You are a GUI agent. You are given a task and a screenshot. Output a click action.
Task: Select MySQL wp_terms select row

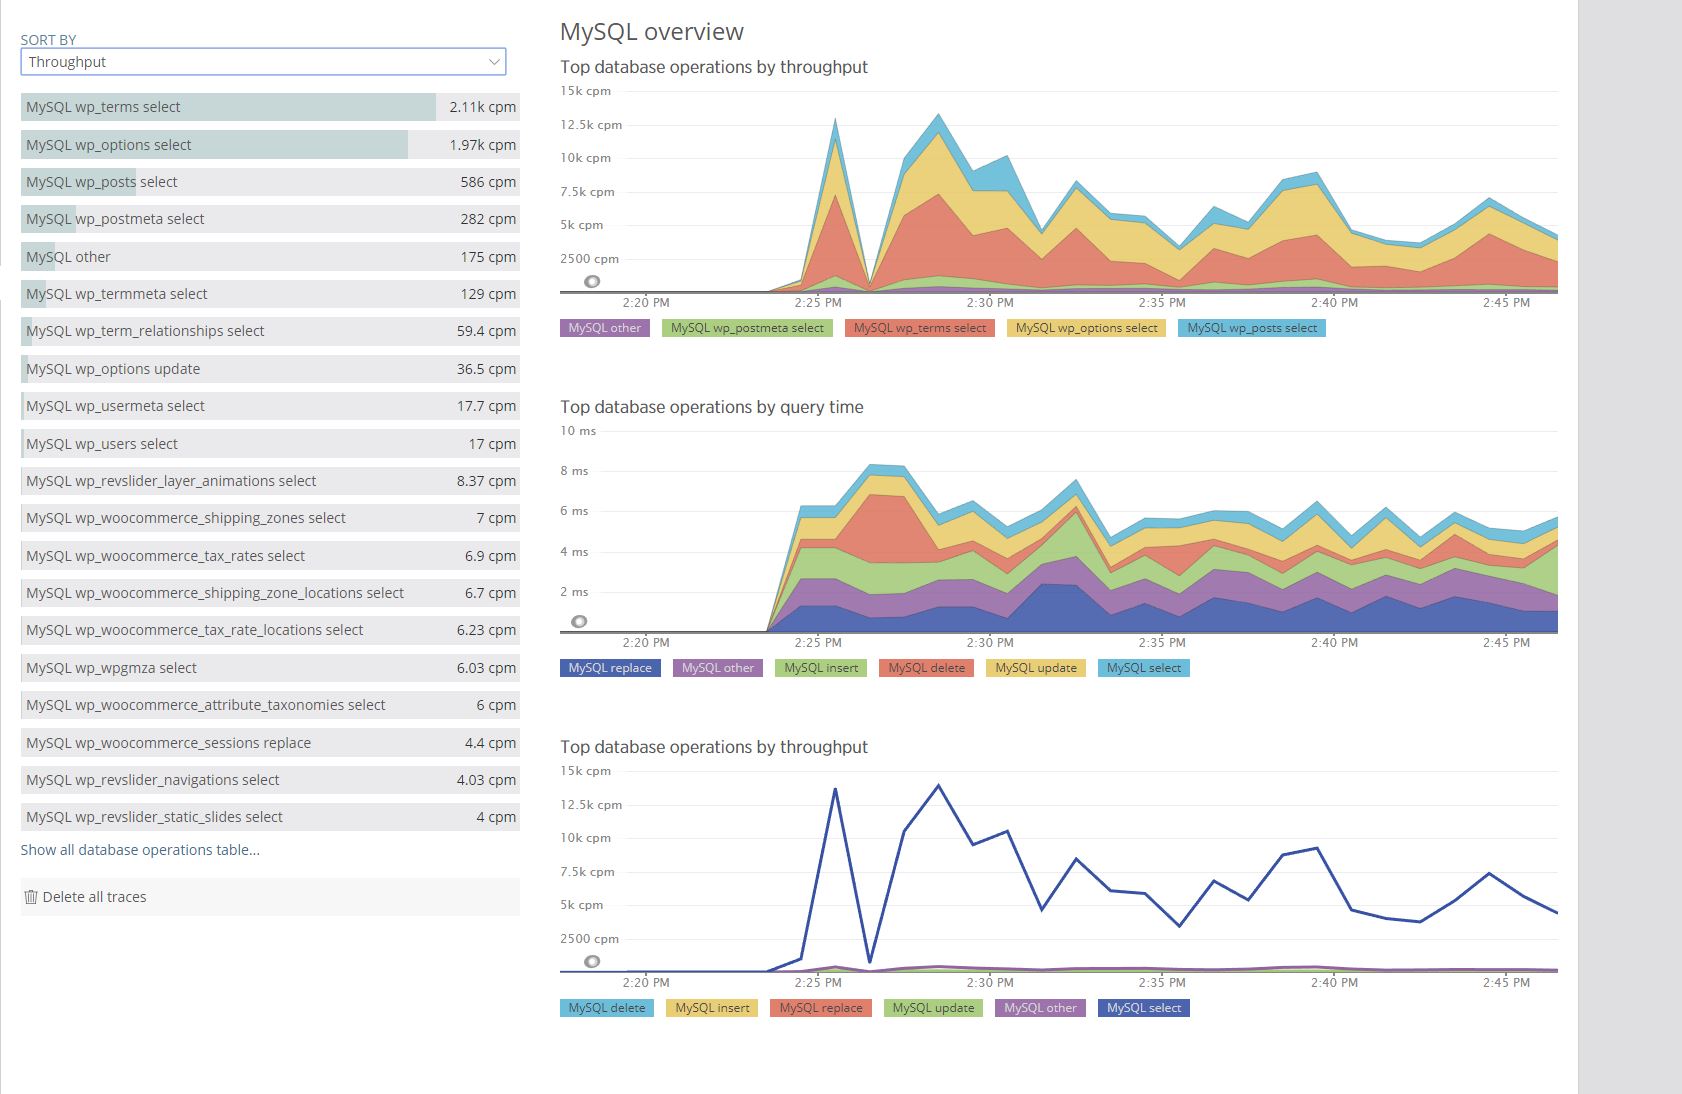(x=270, y=107)
